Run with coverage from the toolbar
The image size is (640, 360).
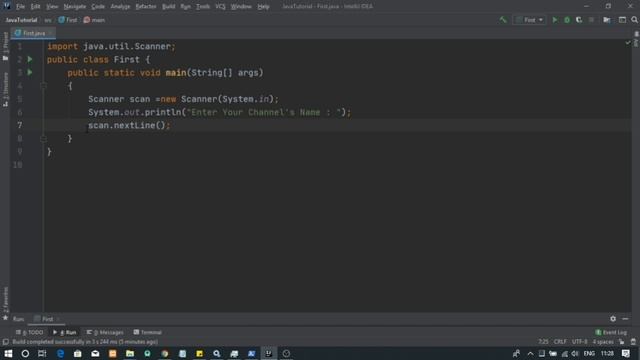point(579,20)
